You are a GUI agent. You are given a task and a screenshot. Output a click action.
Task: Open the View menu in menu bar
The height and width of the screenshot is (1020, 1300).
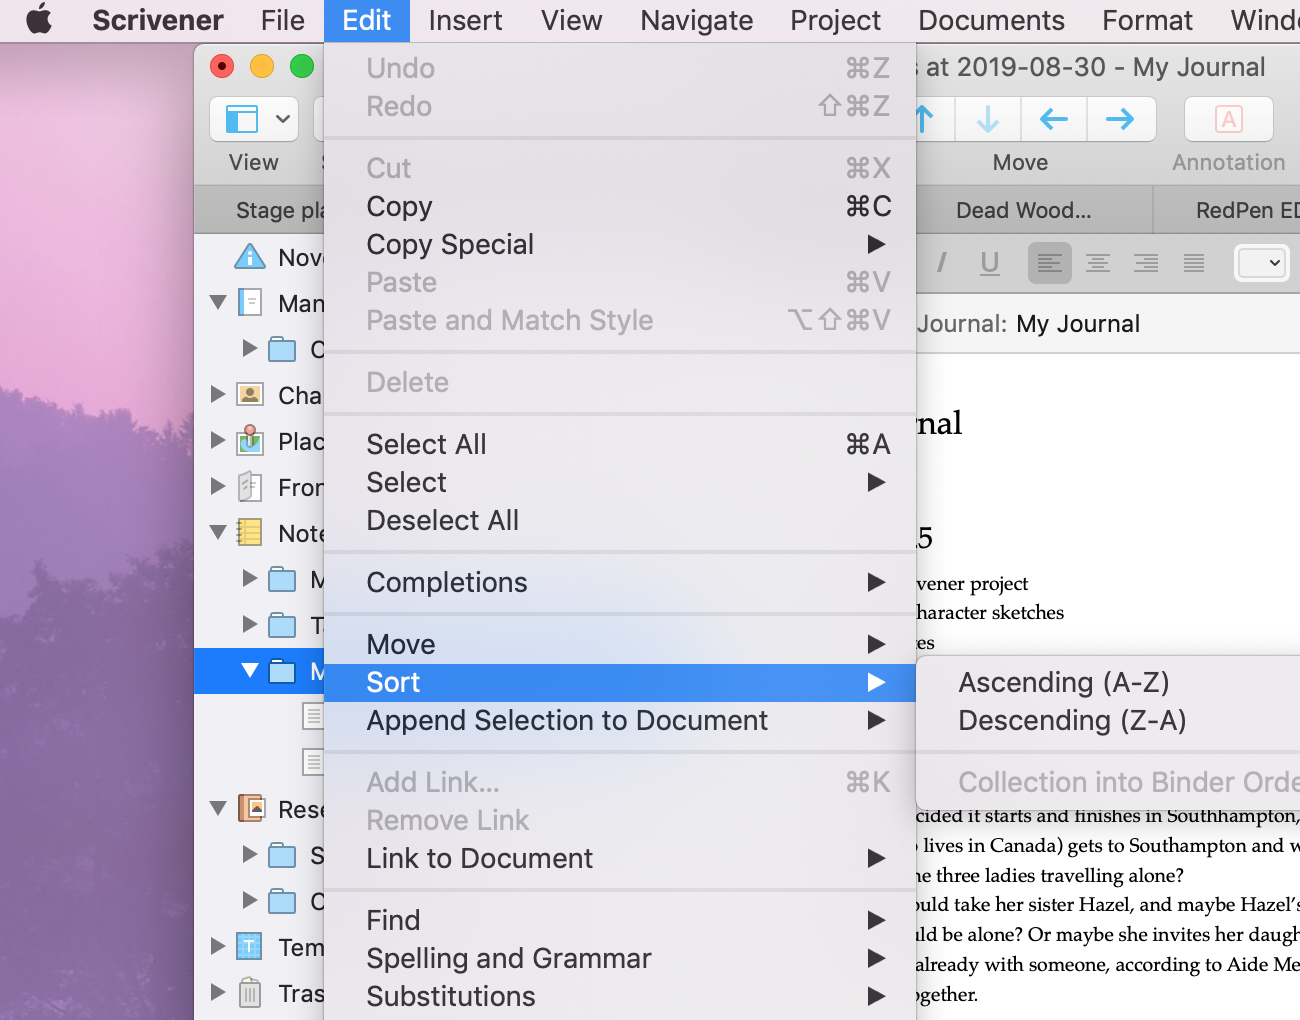[x=572, y=20]
